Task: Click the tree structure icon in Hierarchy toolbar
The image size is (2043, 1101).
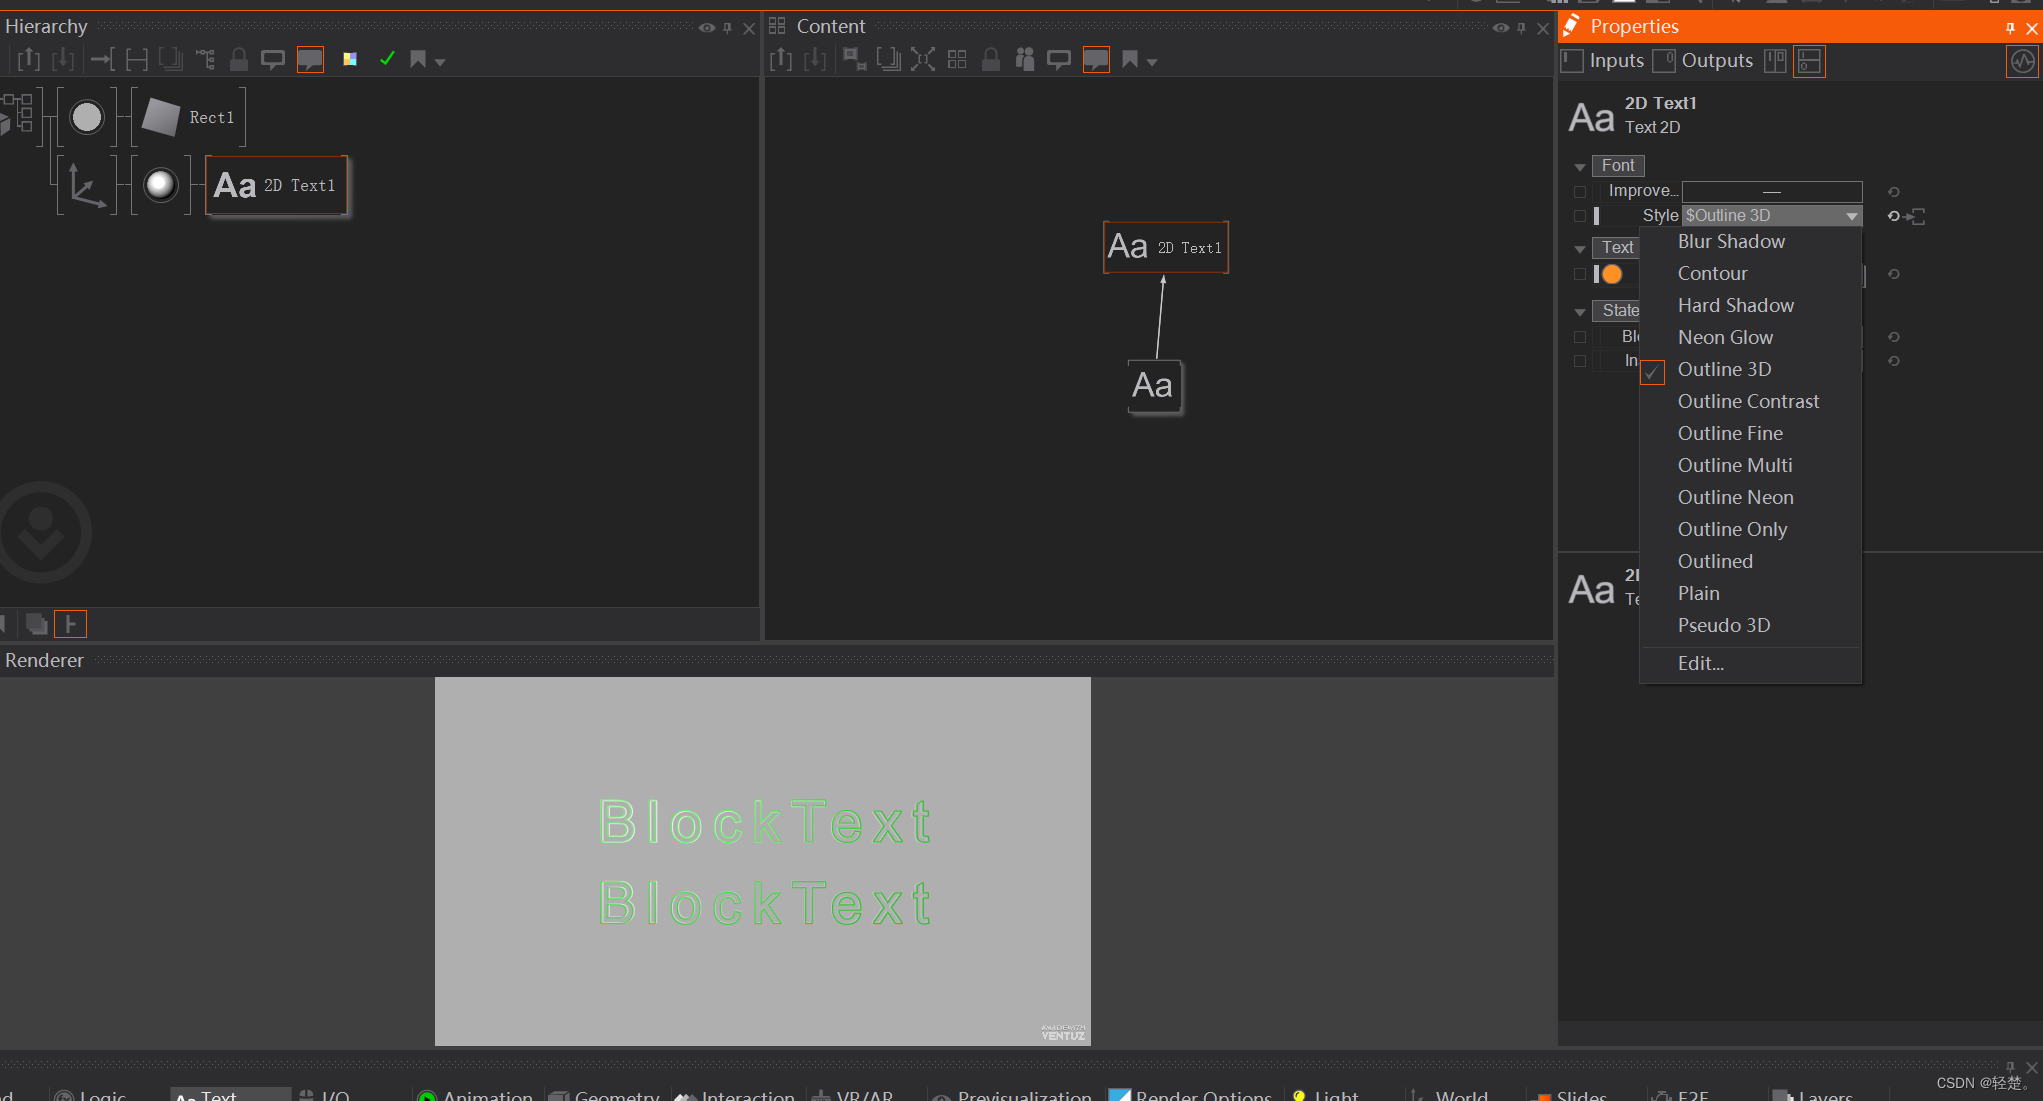Action: [x=205, y=60]
